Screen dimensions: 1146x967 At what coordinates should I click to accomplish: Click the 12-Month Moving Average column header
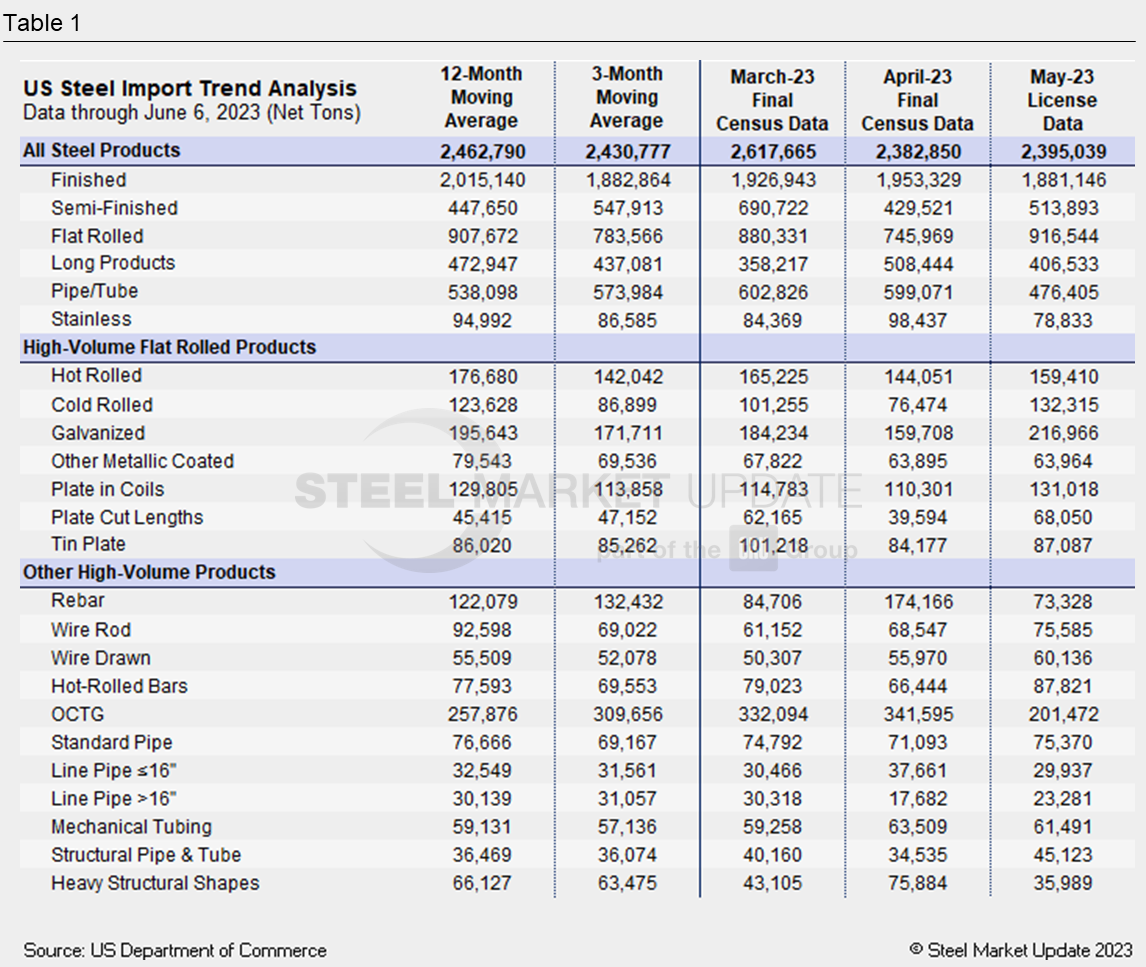click(481, 98)
